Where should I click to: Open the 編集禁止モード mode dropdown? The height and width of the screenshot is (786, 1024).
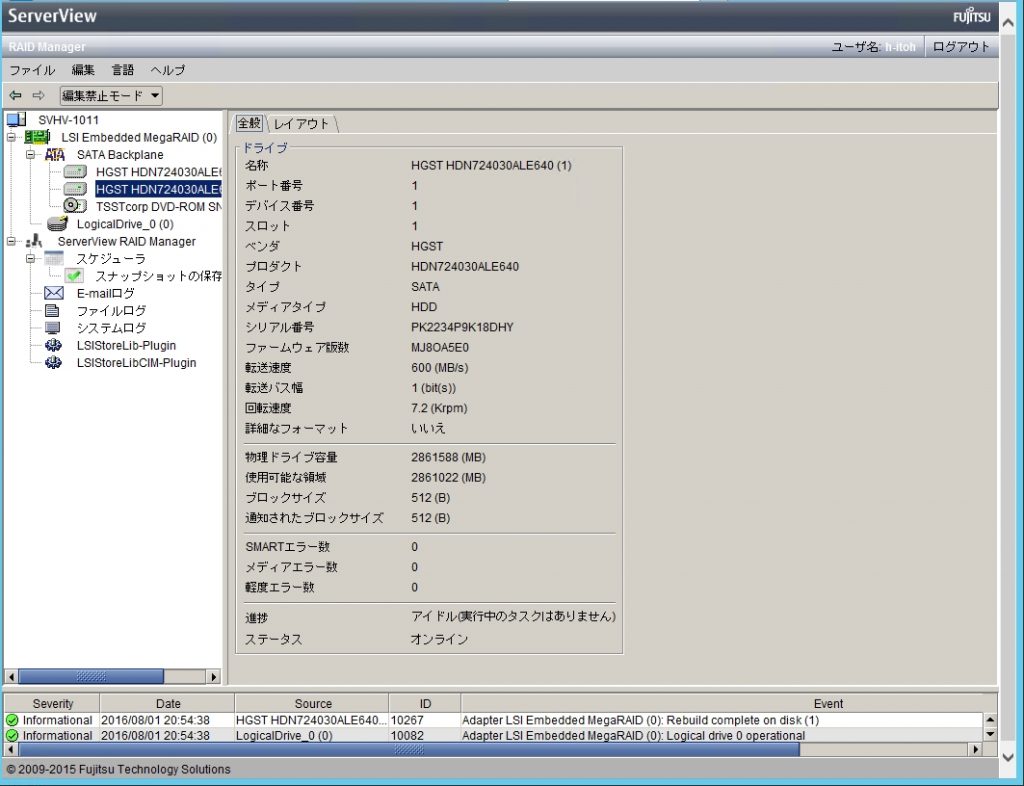(111, 95)
